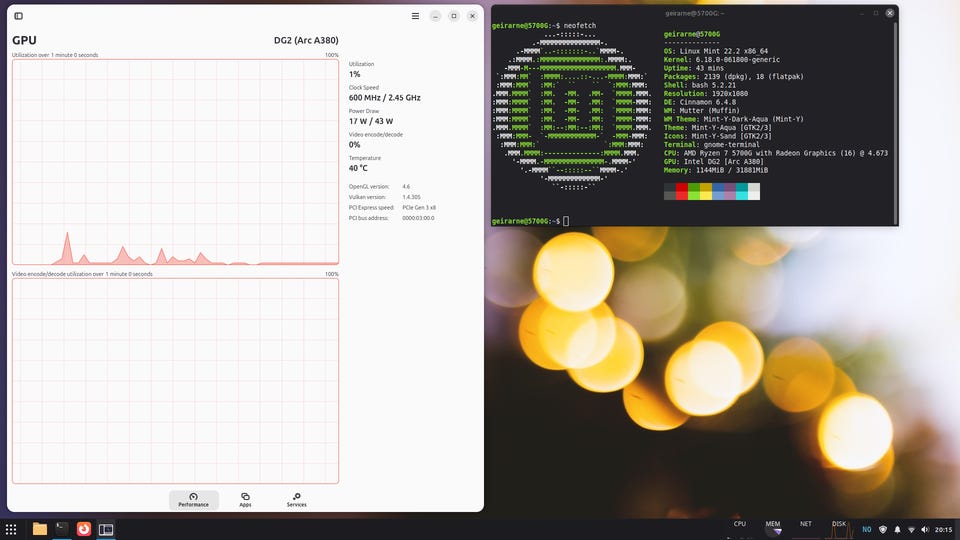Click the orange-red app icon in taskbar
The width and height of the screenshot is (960, 540).
(x=84, y=529)
